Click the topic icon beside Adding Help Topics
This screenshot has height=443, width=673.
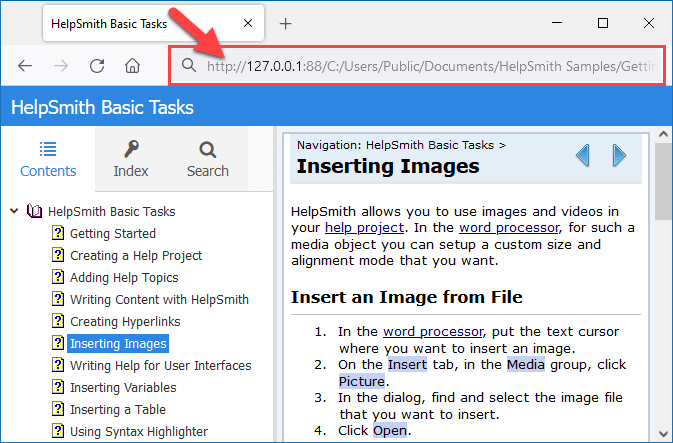tap(58, 277)
